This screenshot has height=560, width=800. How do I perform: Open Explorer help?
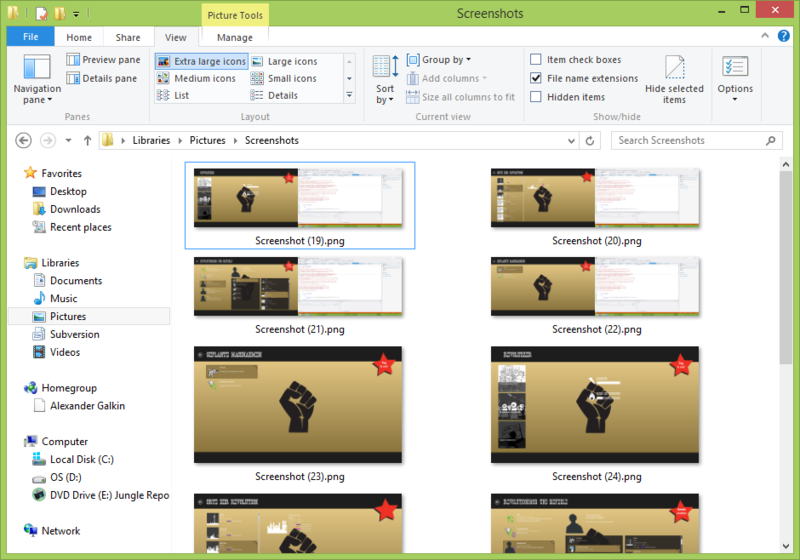tap(784, 36)
